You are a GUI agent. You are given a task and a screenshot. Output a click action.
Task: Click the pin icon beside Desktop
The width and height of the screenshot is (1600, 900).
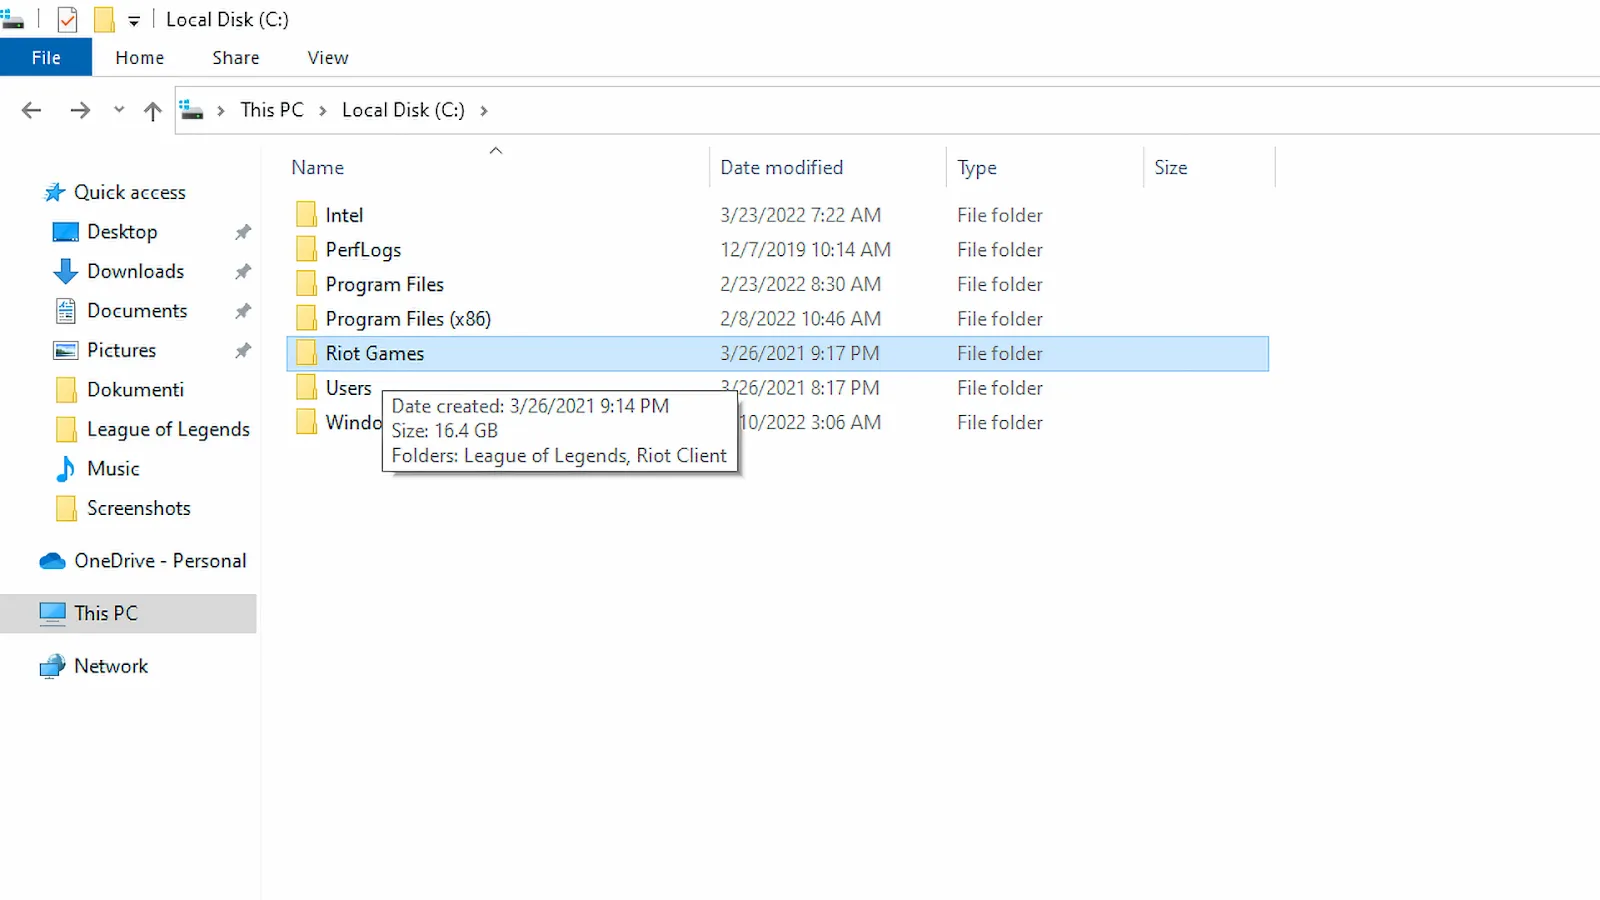(243, 232)
